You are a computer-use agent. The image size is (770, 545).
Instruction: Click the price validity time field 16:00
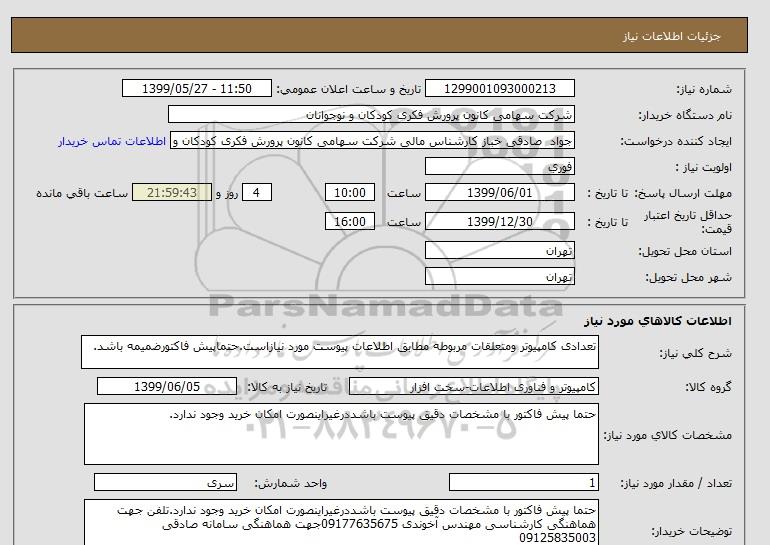350,221
